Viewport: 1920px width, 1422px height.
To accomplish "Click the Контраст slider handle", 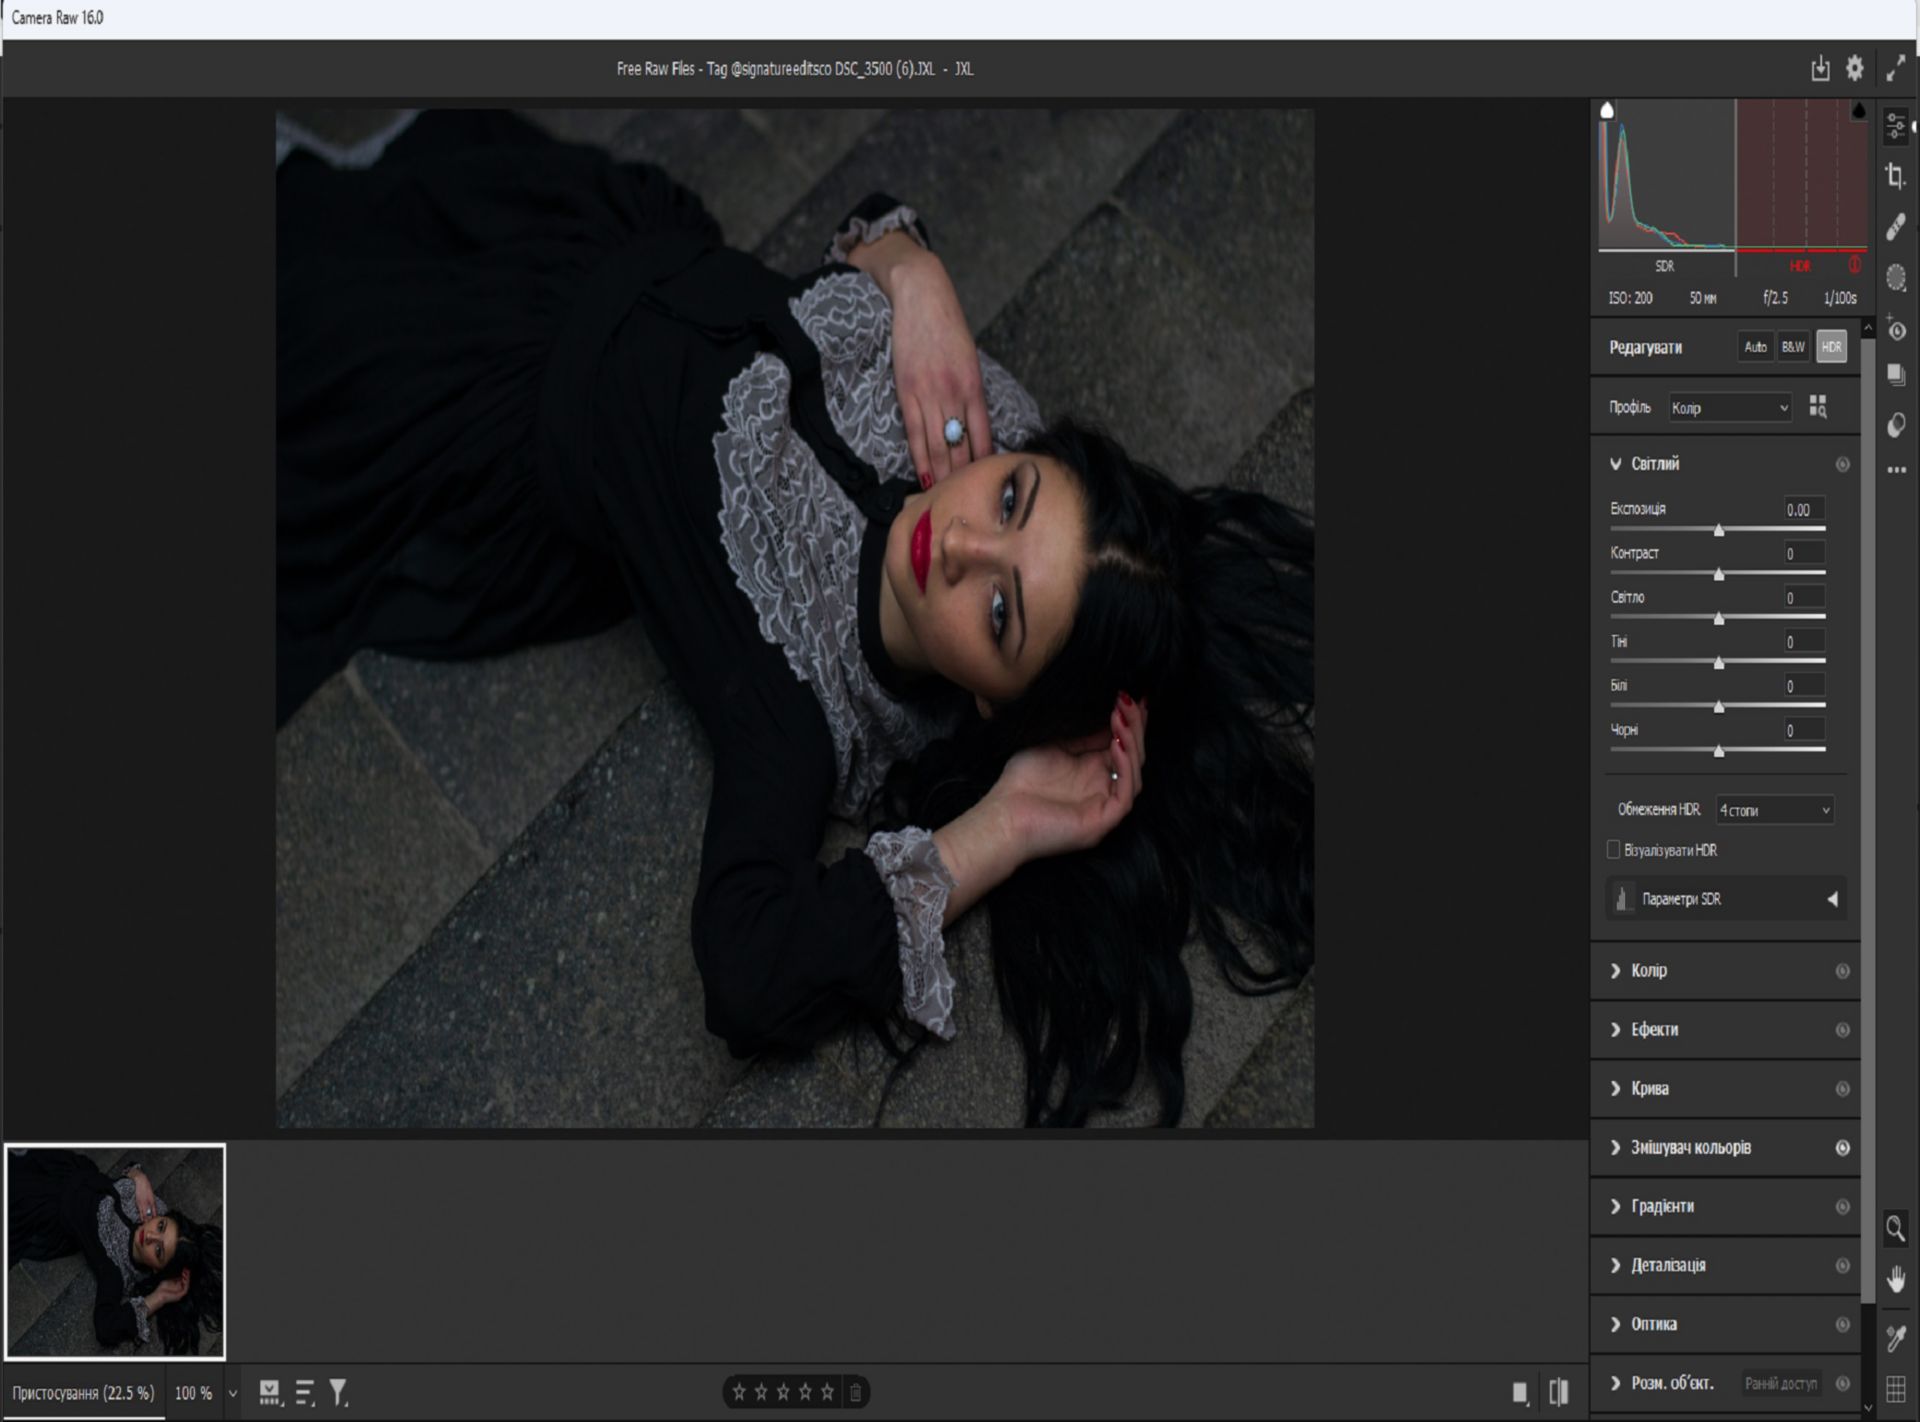I will click(x=1719, y=574).
